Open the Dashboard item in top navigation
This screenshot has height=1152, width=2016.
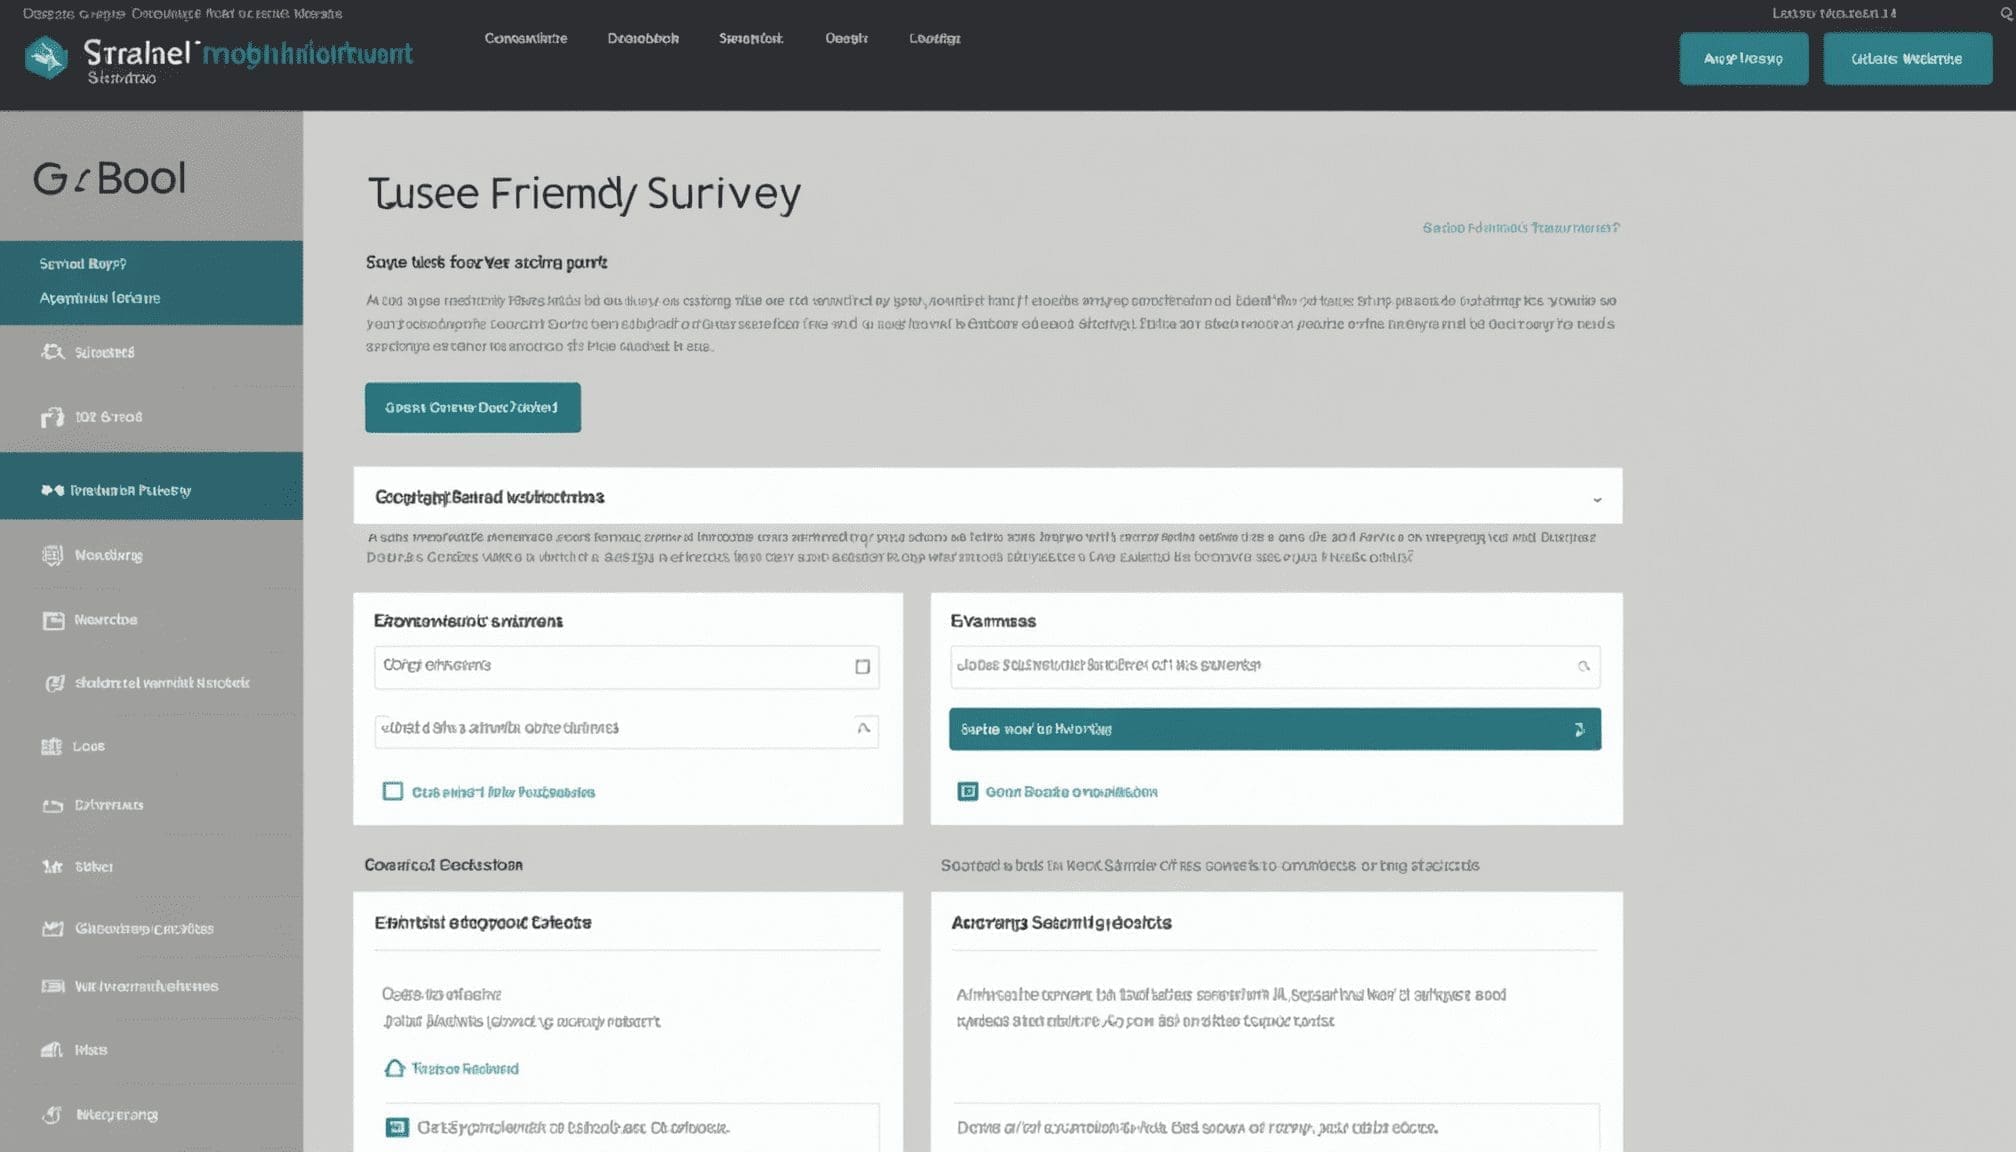point(643,38)
